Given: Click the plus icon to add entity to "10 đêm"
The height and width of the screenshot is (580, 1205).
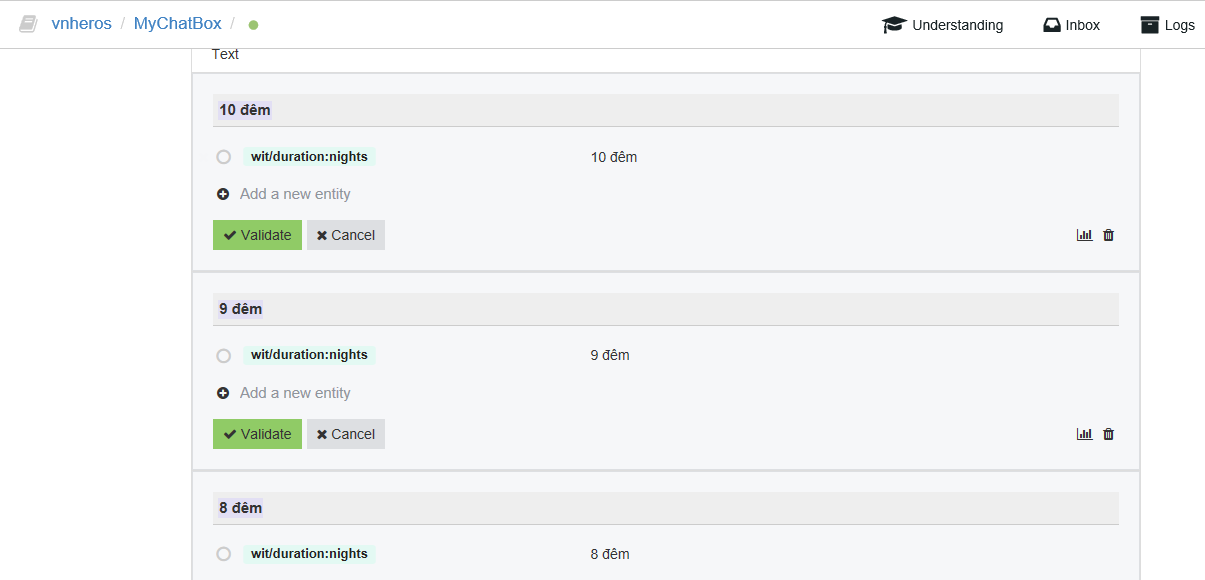Looking at the screenshot, I should coord(223,193).
